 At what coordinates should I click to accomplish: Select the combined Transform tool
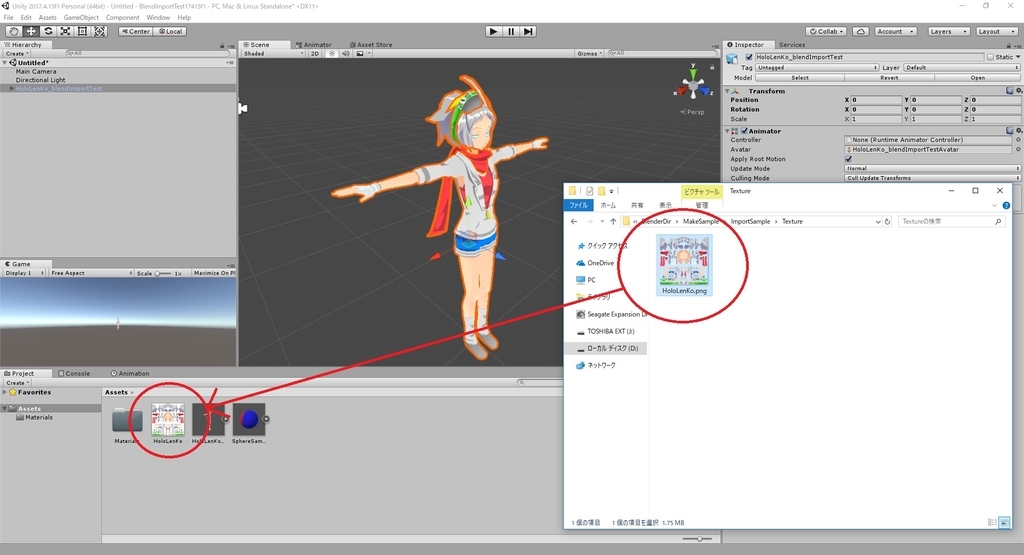(99, 31)
